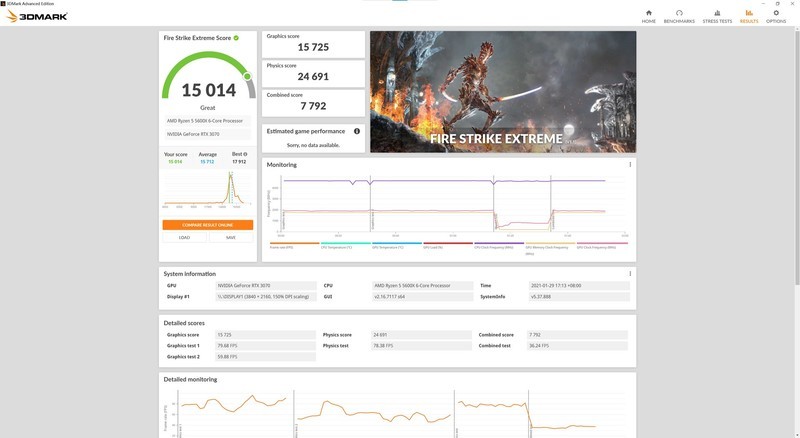Screen dimensions: 800x438
Task: Click the score distribution chart under Your score
Action: pos(207,187)
